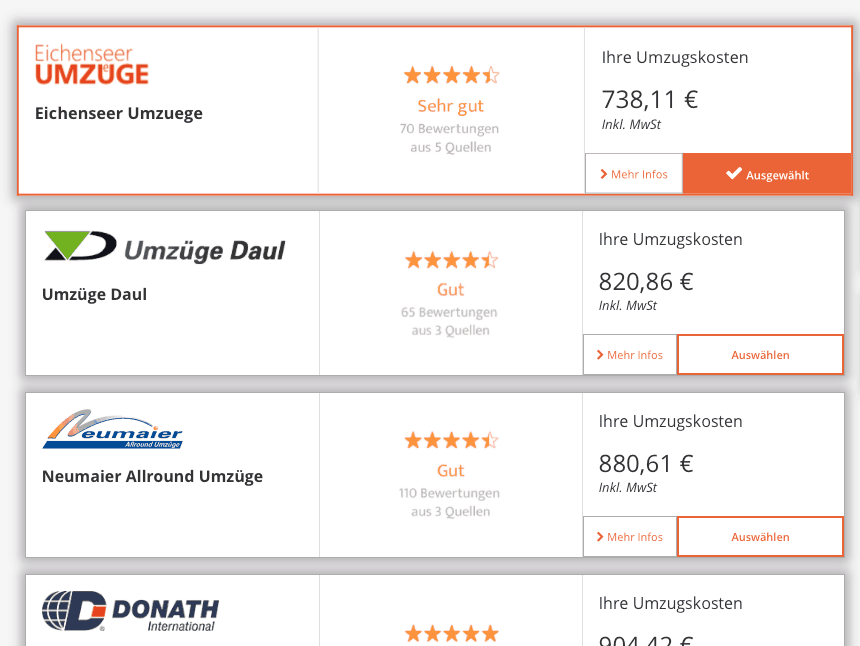Click the 820,86 € price
Viewport: 860px width, 646px height.
click(x=646, y=282)
